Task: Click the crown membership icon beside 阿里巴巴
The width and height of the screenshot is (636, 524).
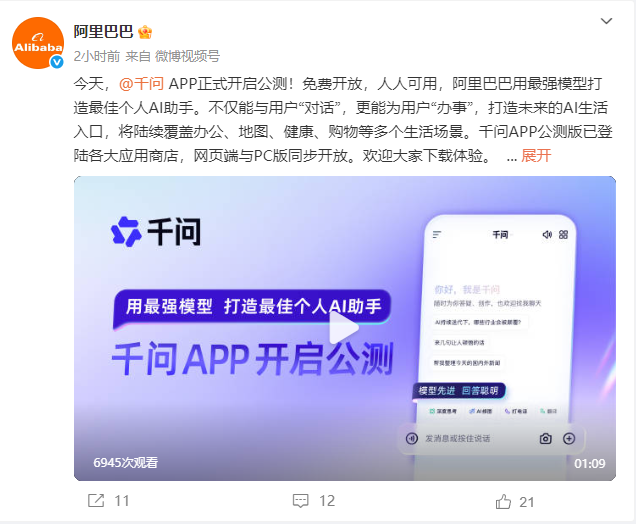Action: click(x=145, y=32)
